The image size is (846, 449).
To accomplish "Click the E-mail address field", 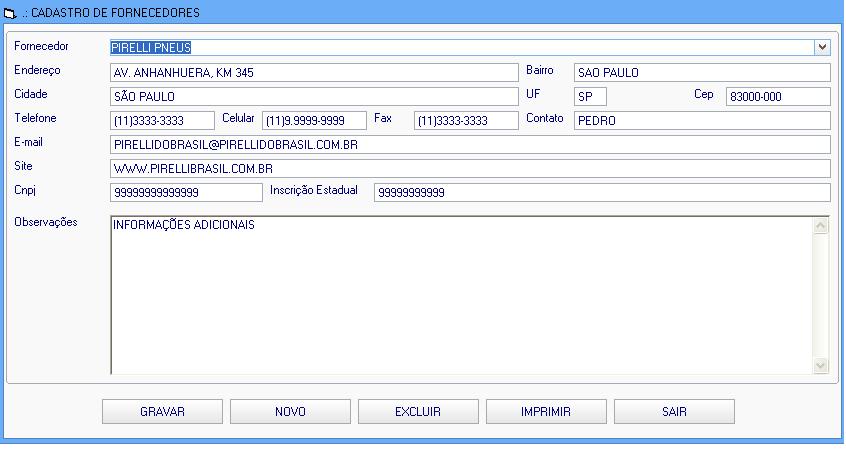I will tap(470, 145).
